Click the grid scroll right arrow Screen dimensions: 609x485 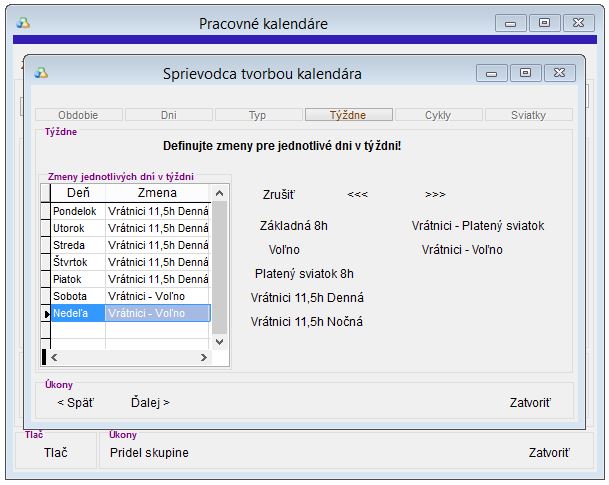[204, 357]
